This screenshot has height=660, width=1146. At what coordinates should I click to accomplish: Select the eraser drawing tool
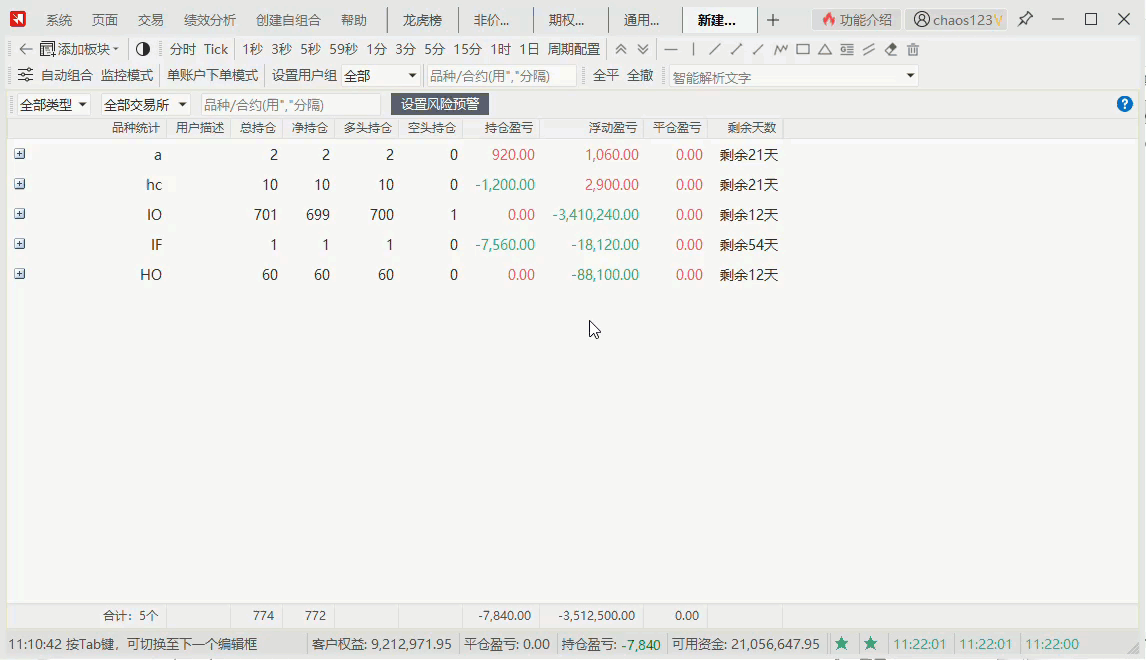[x=890, y=48]
